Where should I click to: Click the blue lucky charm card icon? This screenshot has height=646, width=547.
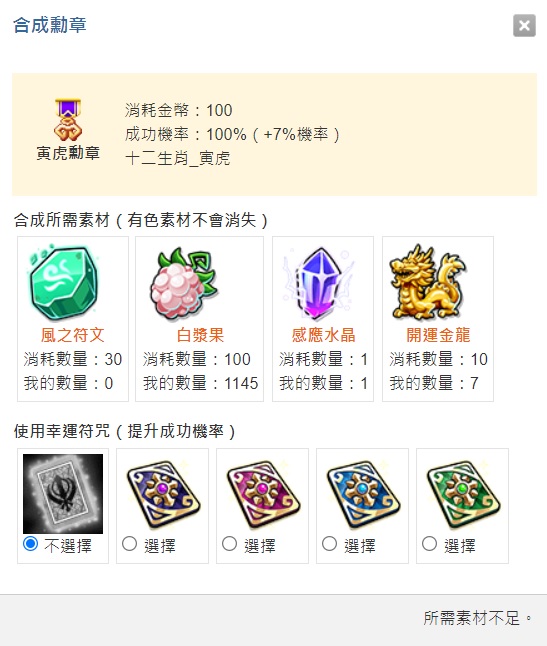pyautogui.click(x=363, y=494)
